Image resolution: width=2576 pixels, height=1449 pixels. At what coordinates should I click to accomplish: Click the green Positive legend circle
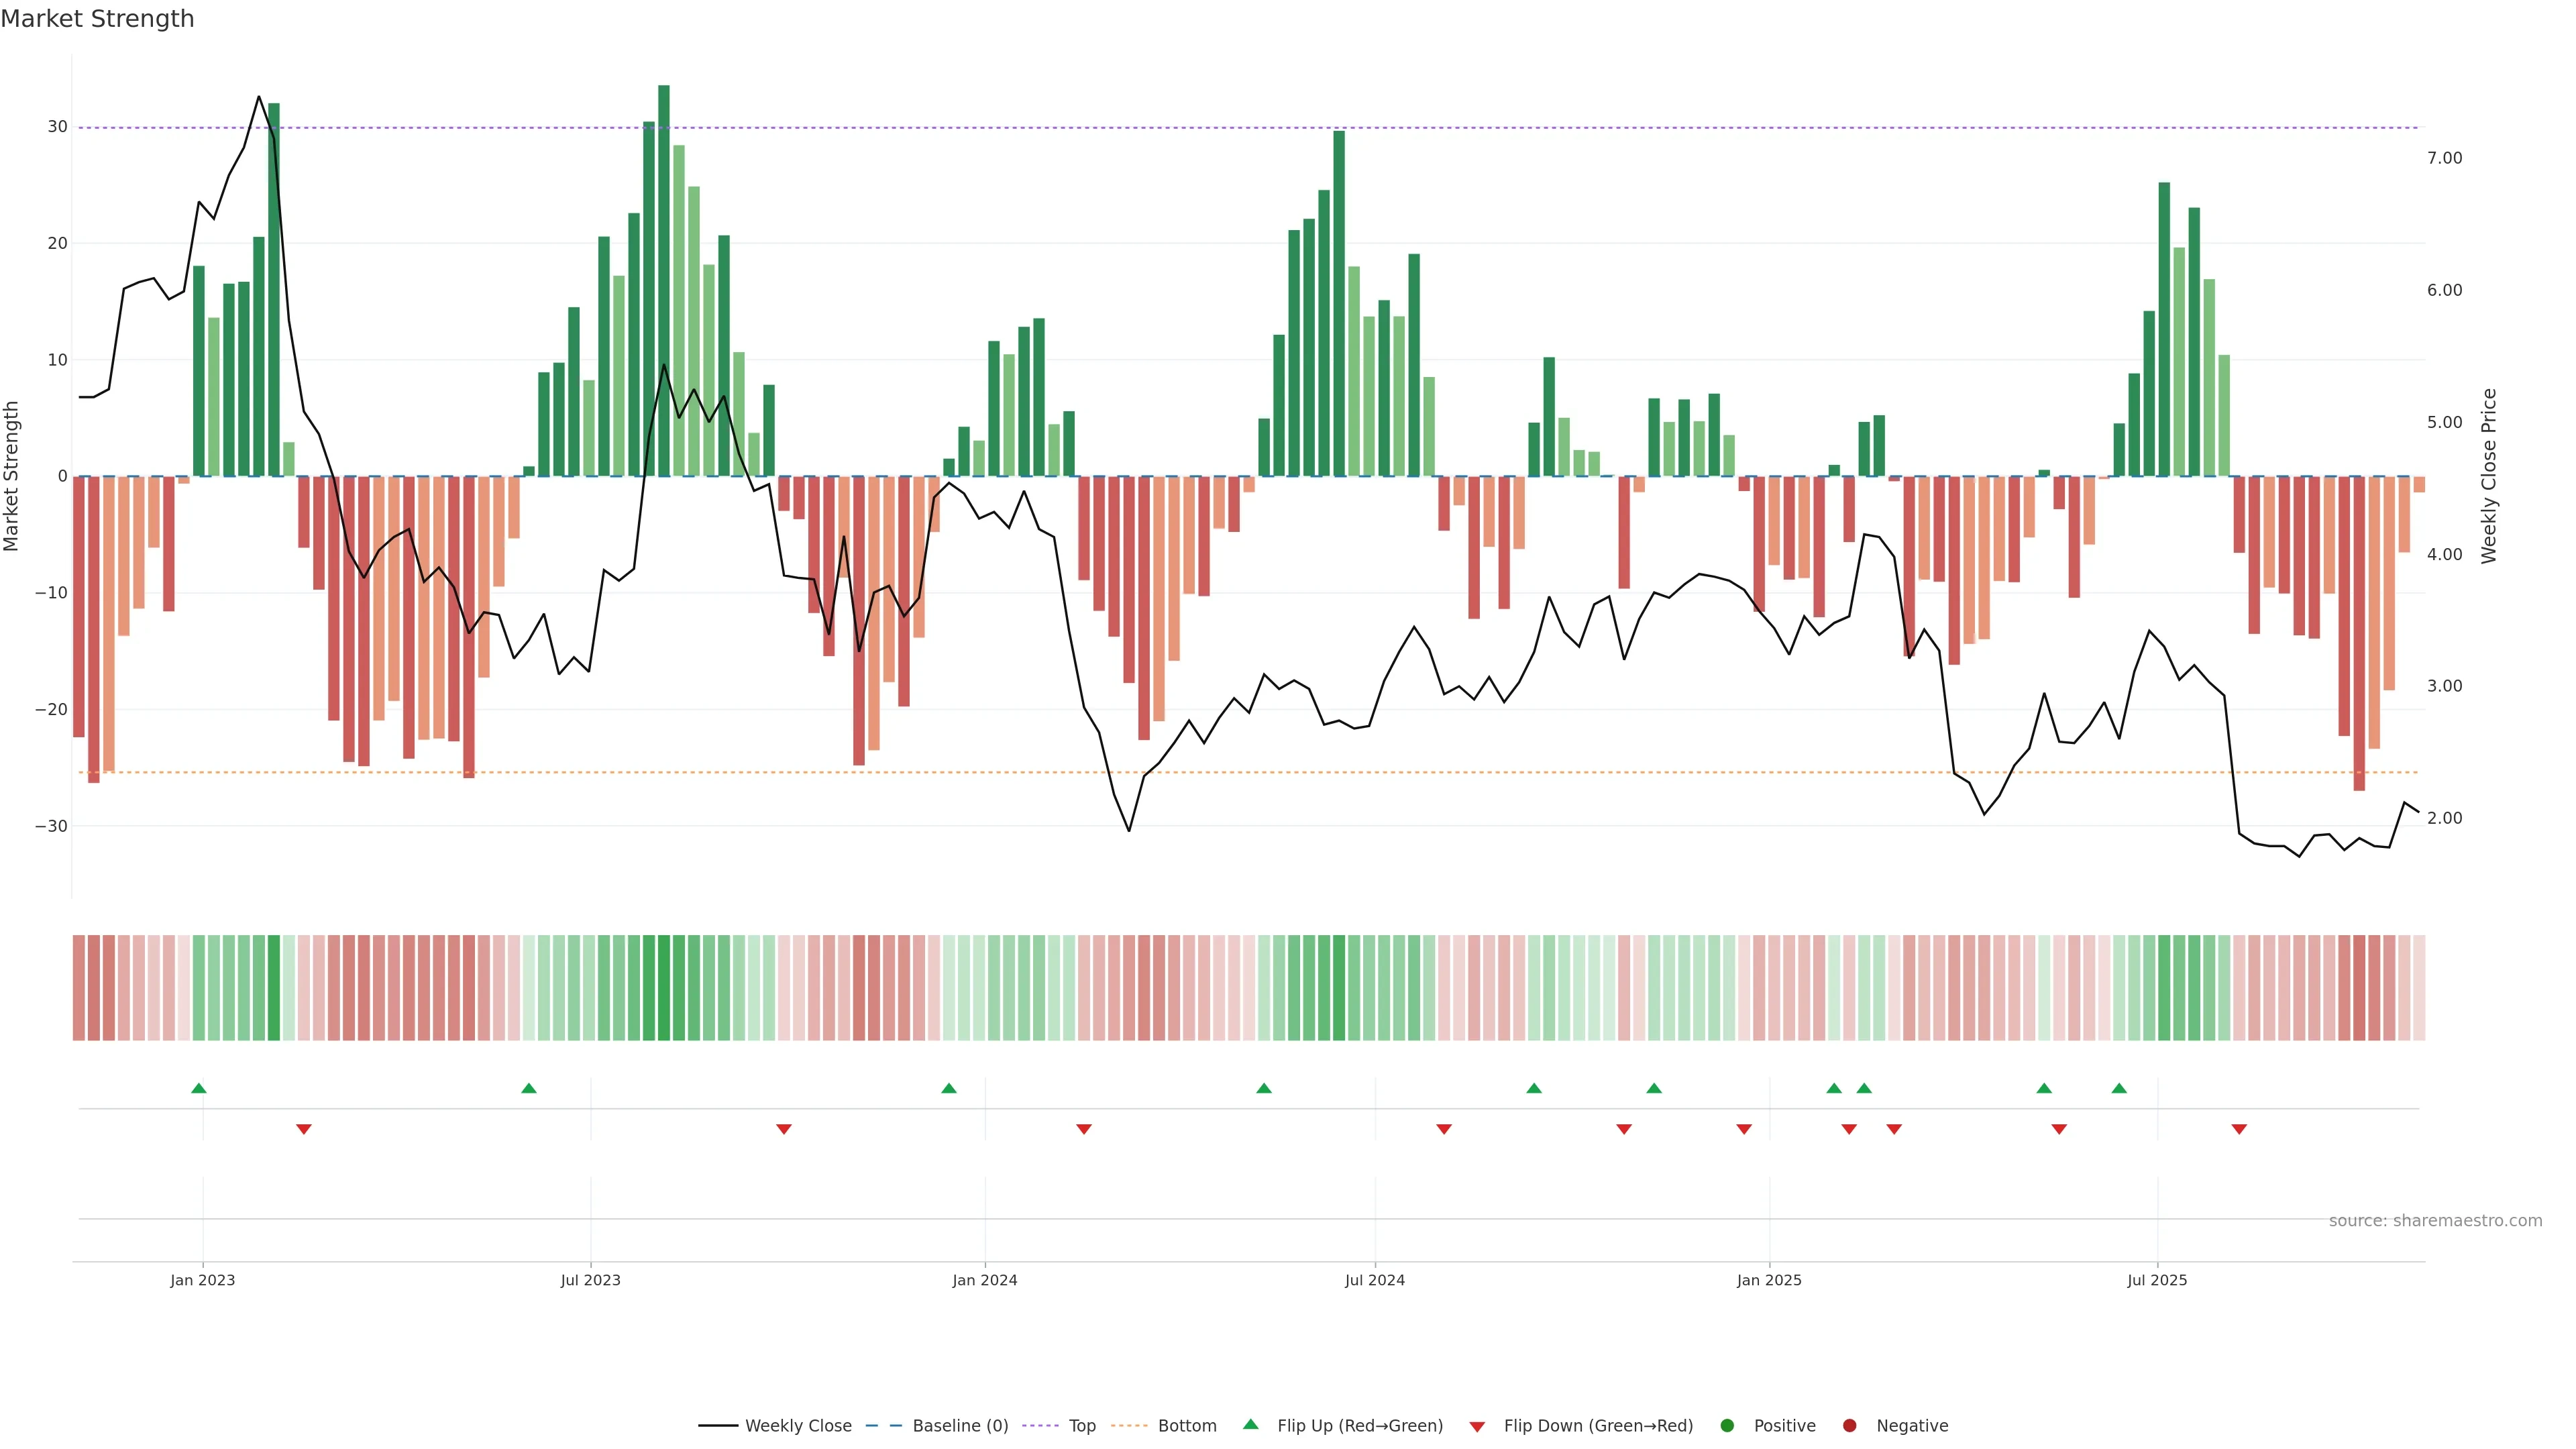coord(1727,1426)
